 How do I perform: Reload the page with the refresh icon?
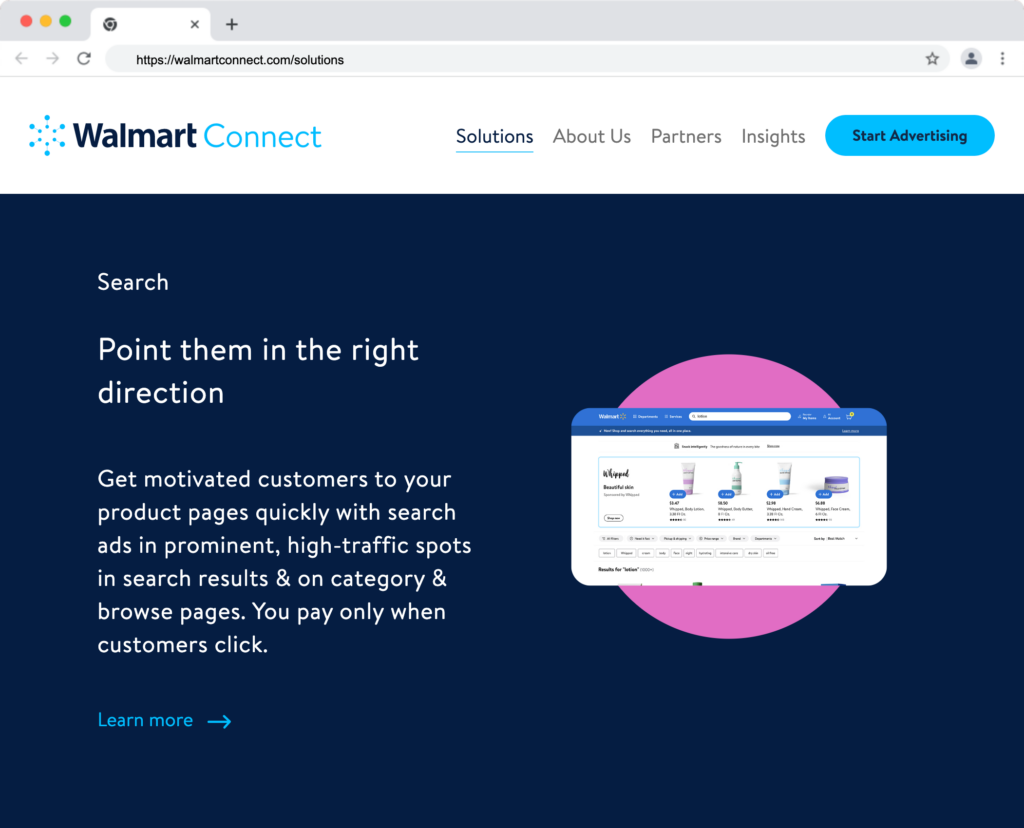[x=84, y=59]
